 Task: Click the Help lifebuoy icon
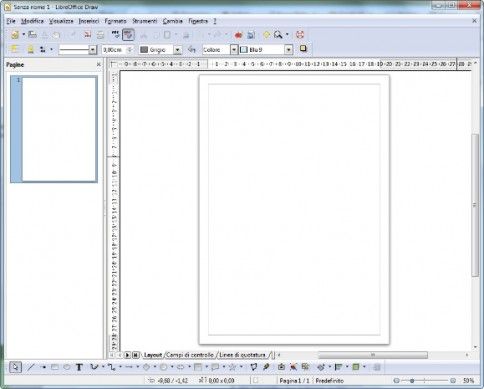click(300, 35)
